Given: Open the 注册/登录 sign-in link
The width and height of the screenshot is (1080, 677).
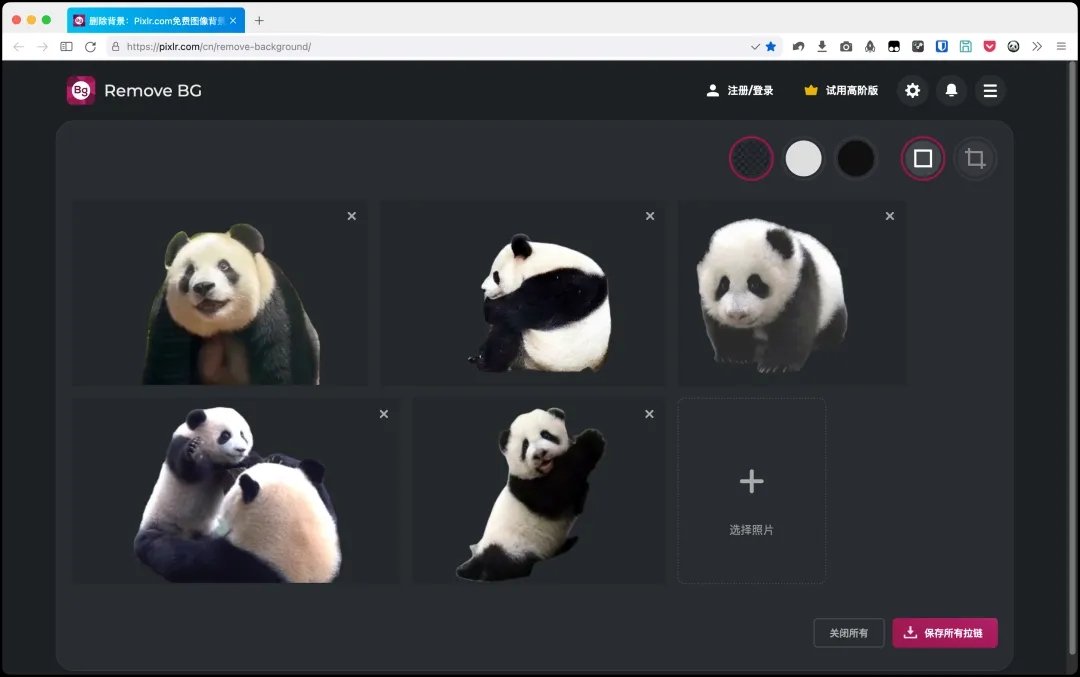Looking at the screenshot, I should [740, 91].
